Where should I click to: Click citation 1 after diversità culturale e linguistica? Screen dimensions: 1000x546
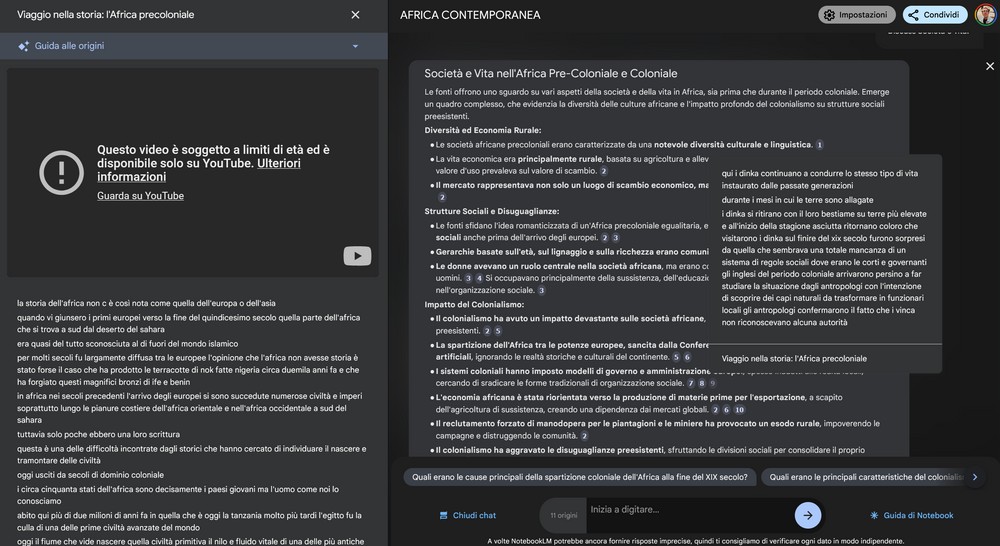point(820,145)
